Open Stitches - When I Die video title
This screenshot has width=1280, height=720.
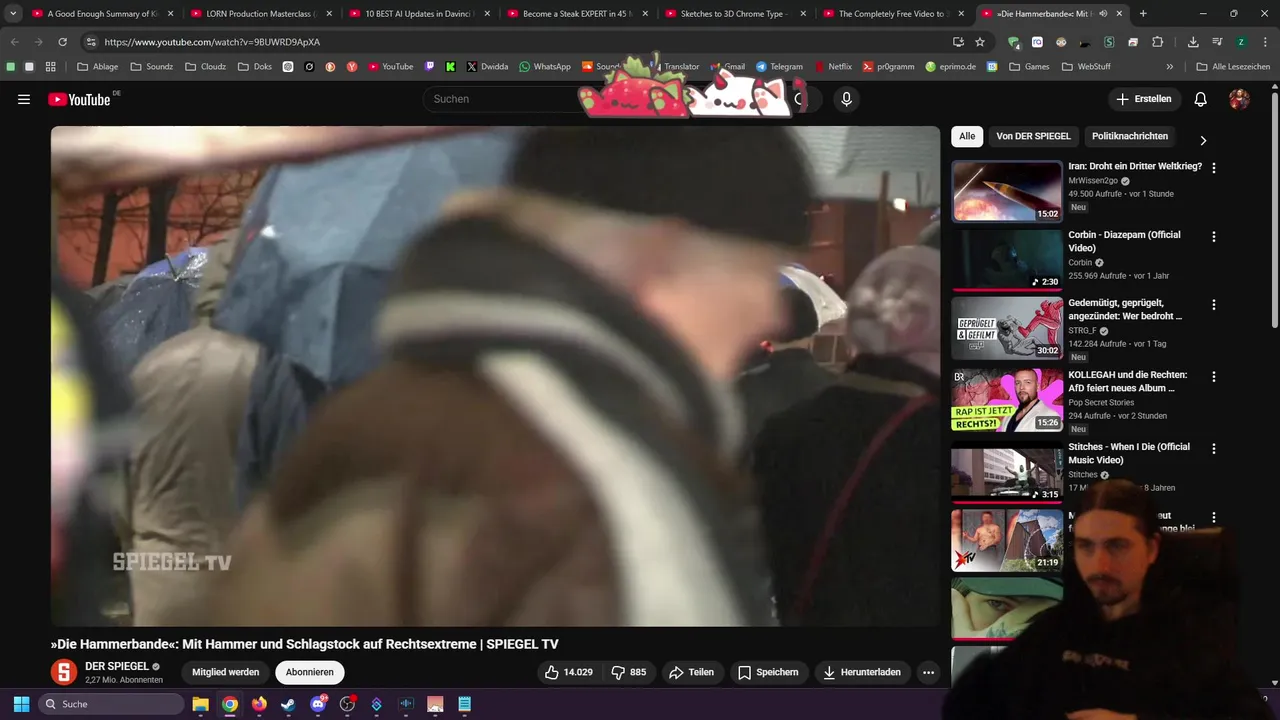[1129, 453]
